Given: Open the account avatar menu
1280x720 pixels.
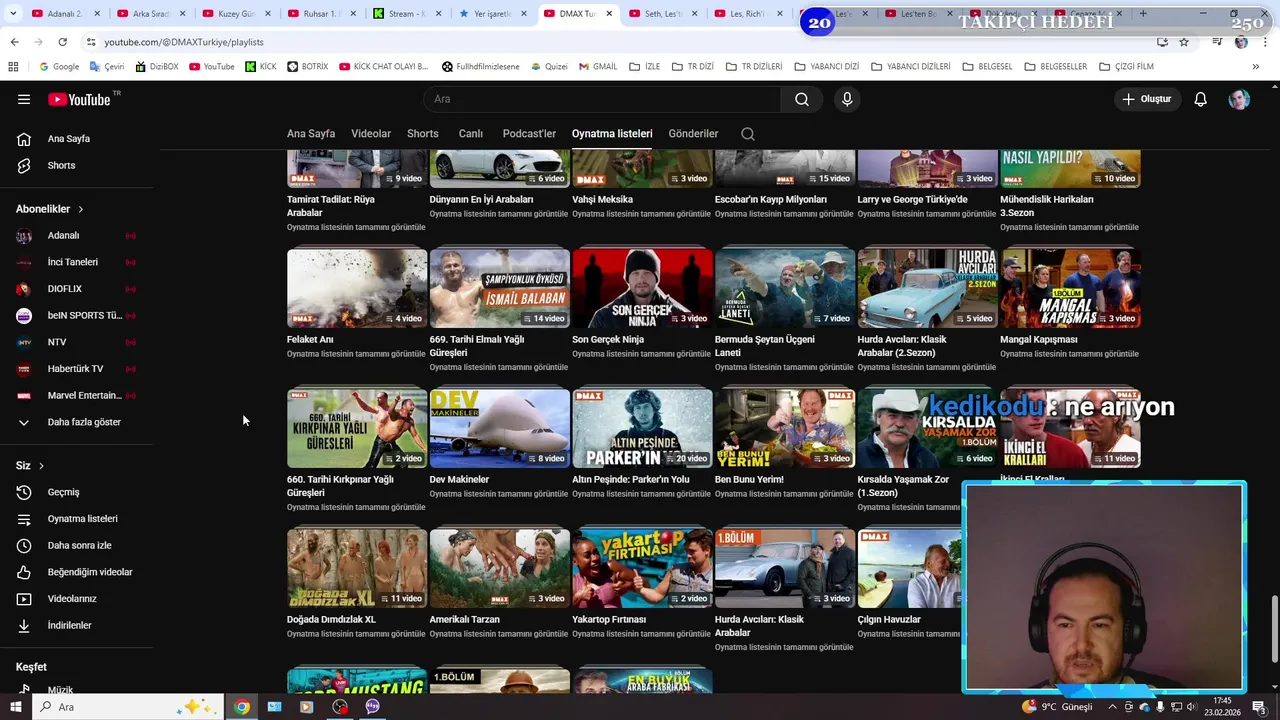Looking at the screenshot, I should pos(1239,99).
